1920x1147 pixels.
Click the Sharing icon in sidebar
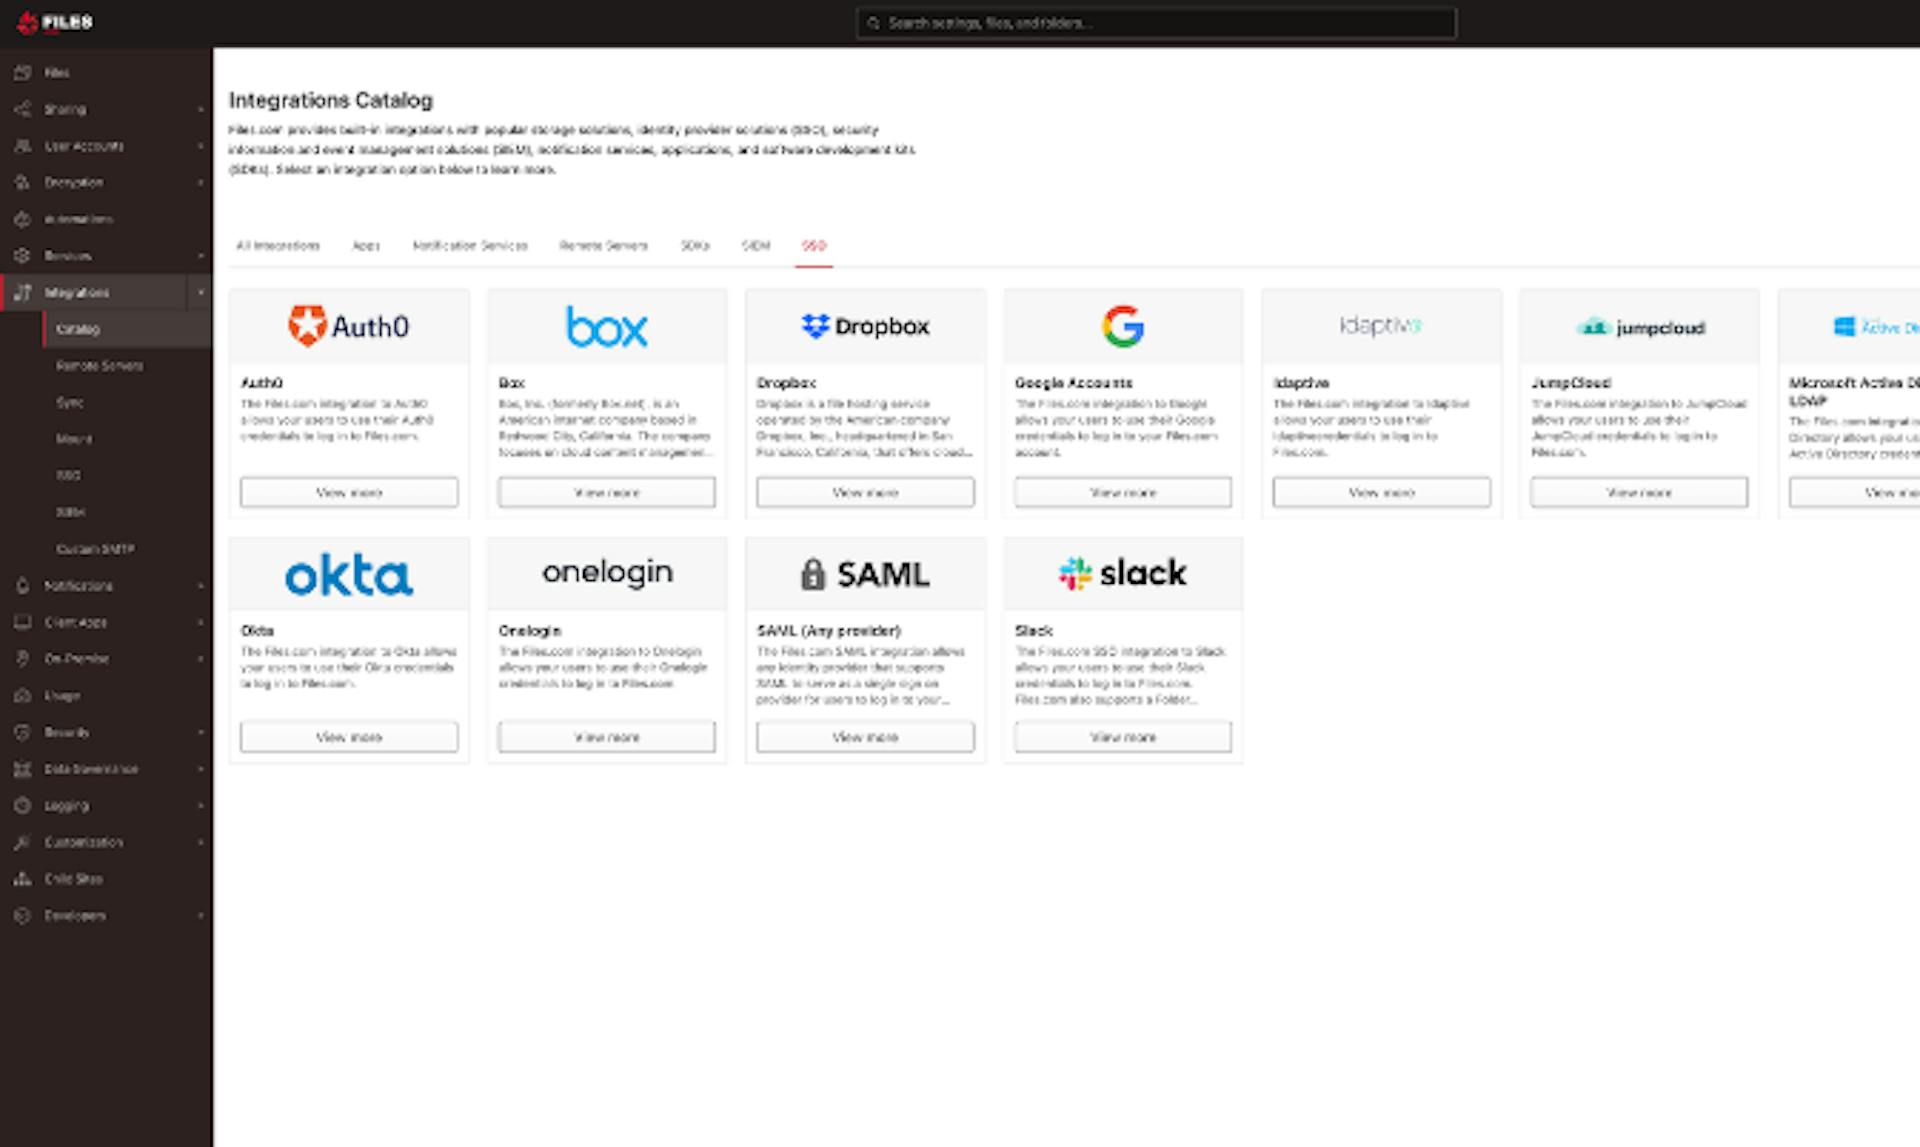tap(22, 109)
